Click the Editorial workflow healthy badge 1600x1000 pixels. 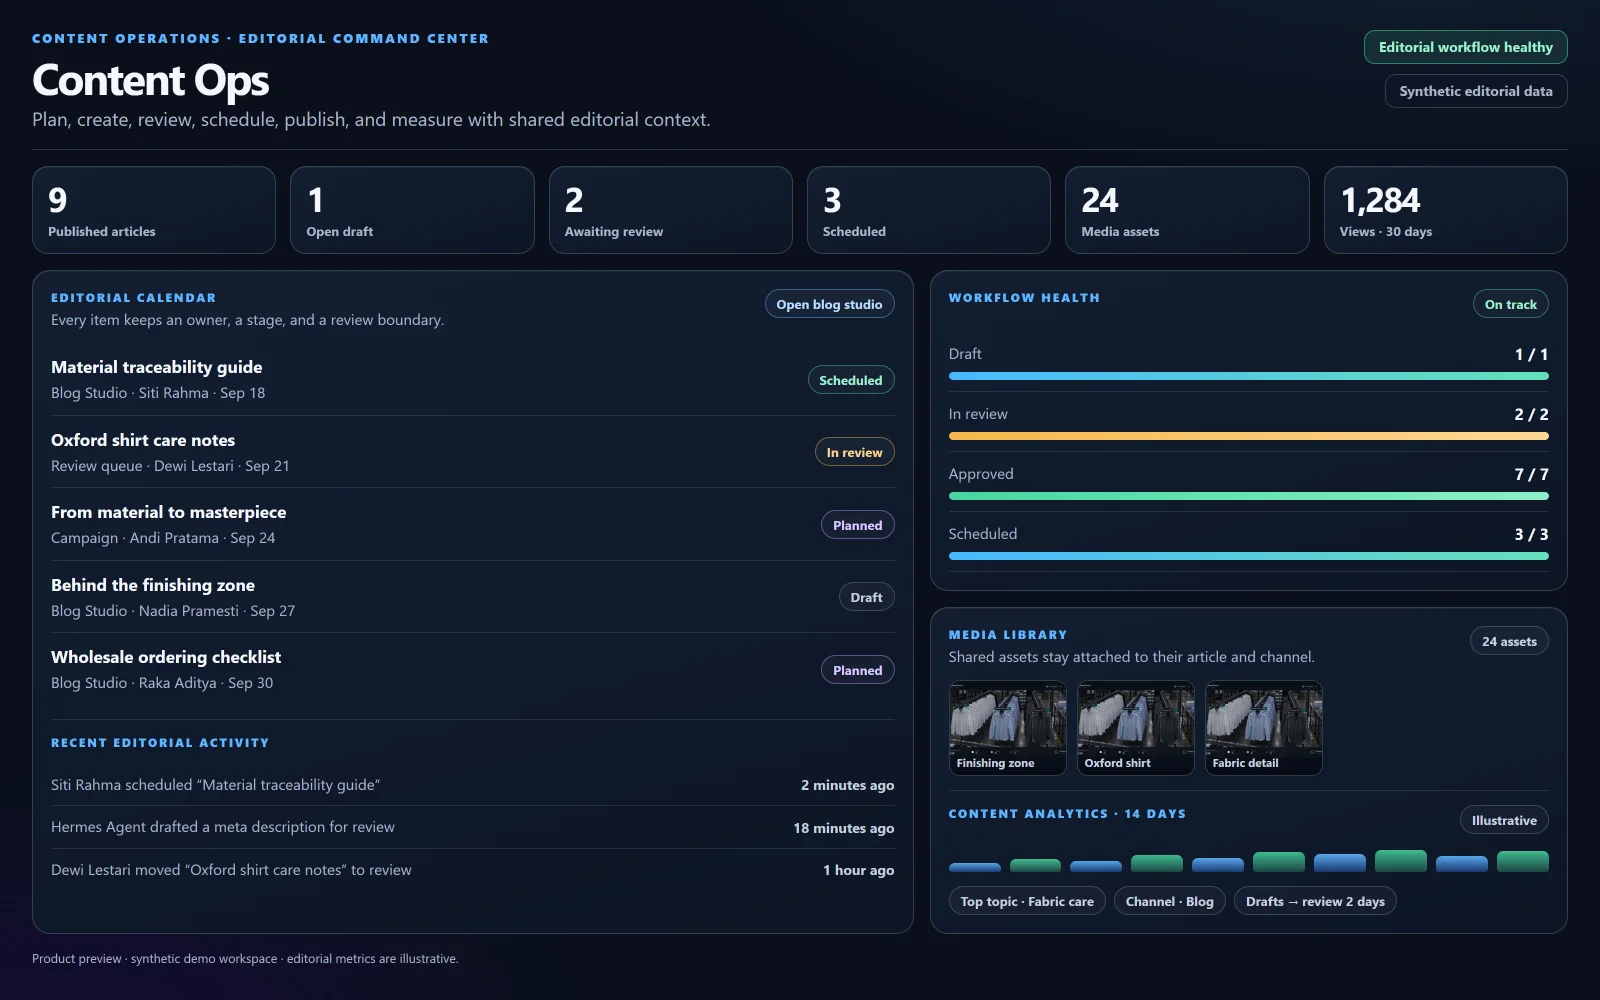tap(1465, 47)
